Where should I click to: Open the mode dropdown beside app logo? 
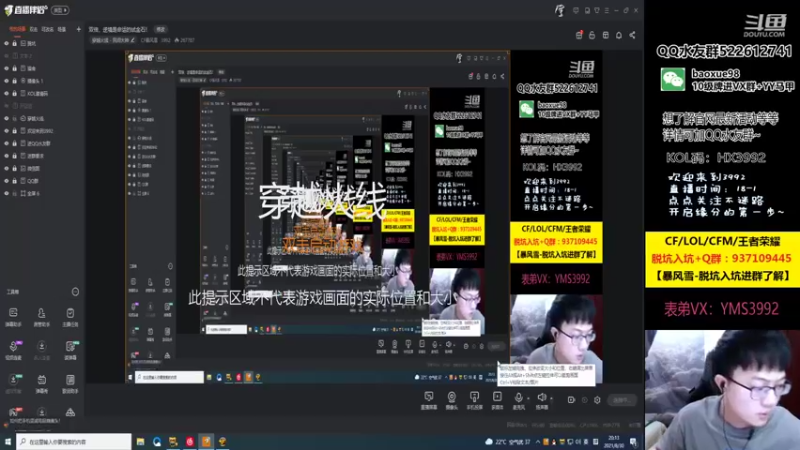(61, 10)
